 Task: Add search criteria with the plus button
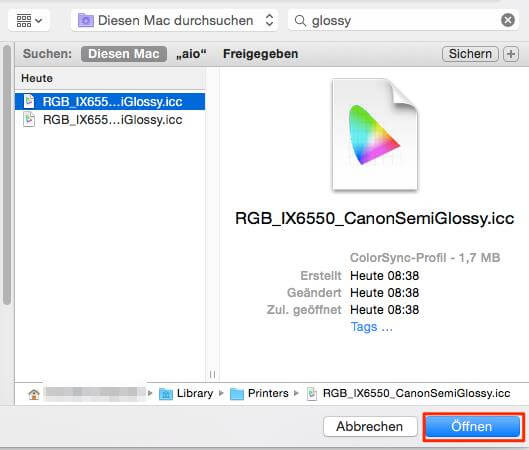coord(511,54)
